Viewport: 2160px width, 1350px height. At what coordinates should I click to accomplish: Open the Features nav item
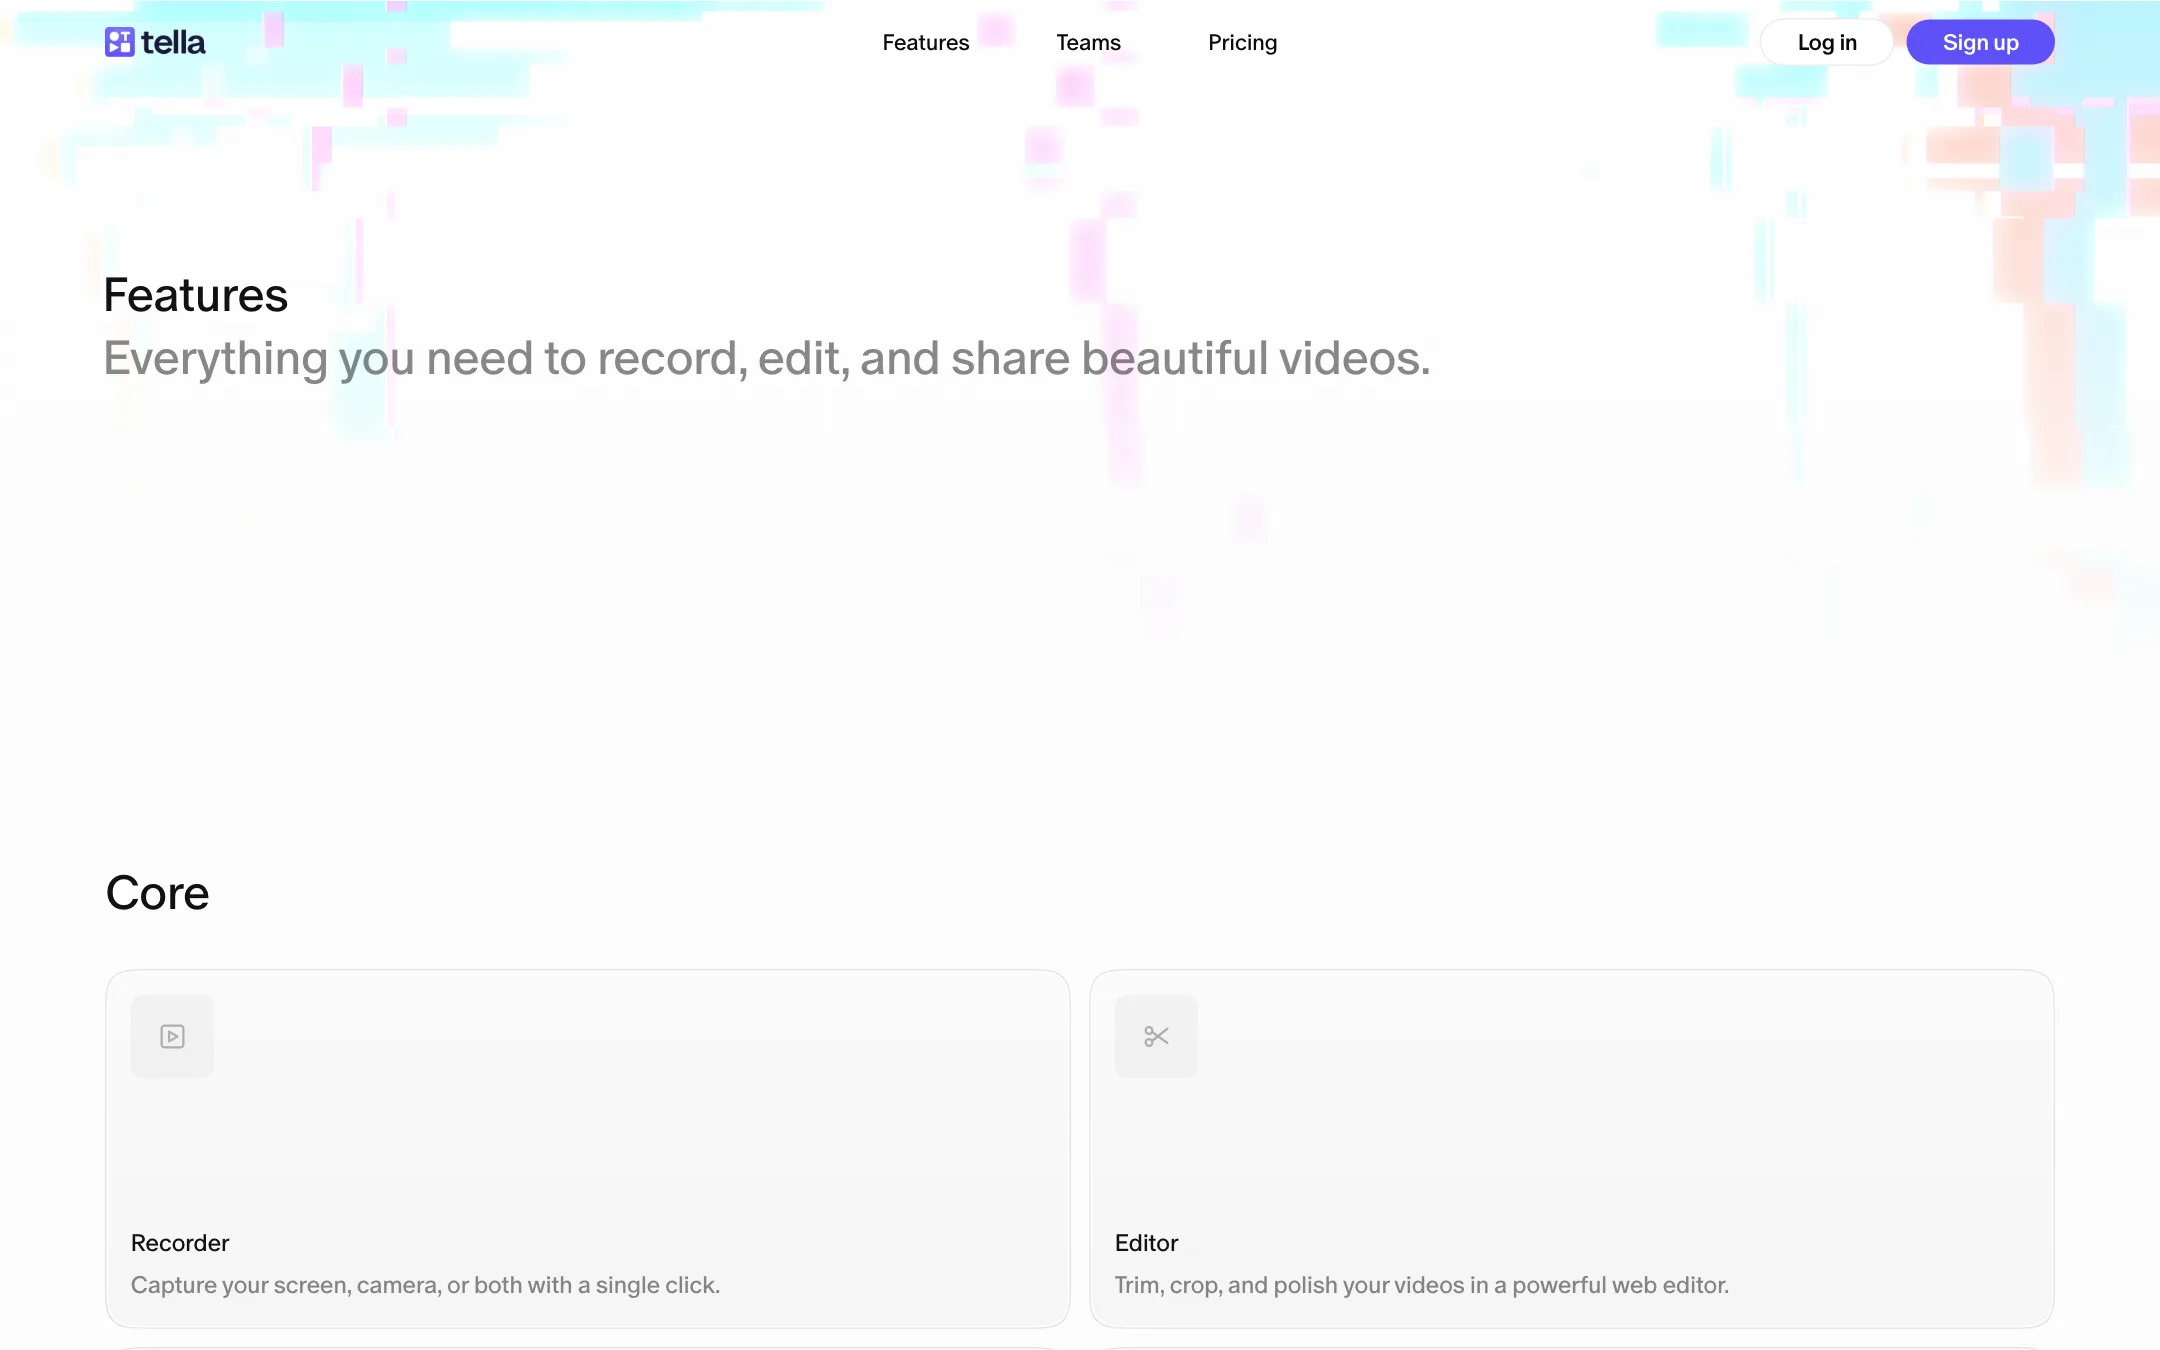(x=925, y=42)
